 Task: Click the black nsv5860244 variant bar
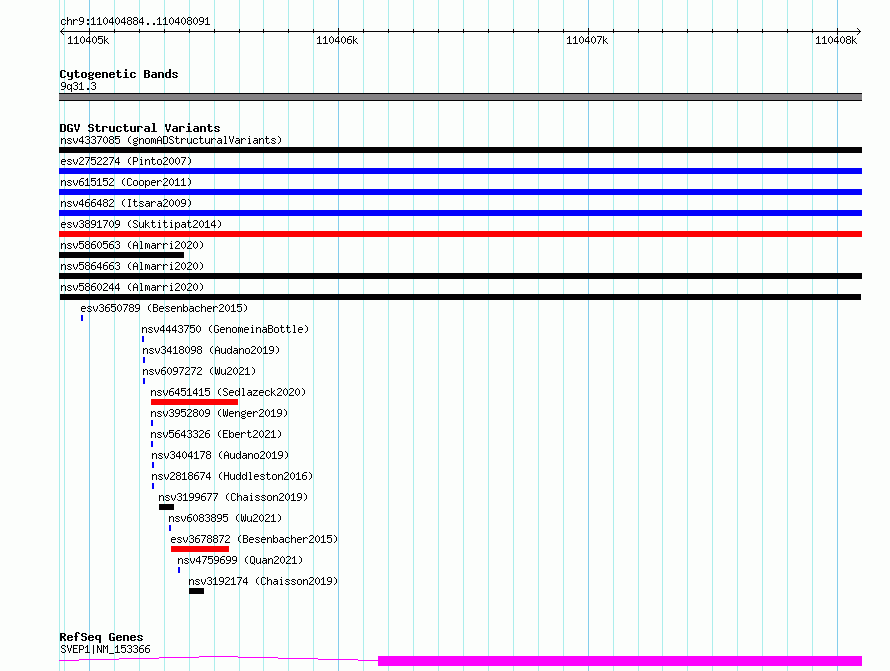[460, 297]
